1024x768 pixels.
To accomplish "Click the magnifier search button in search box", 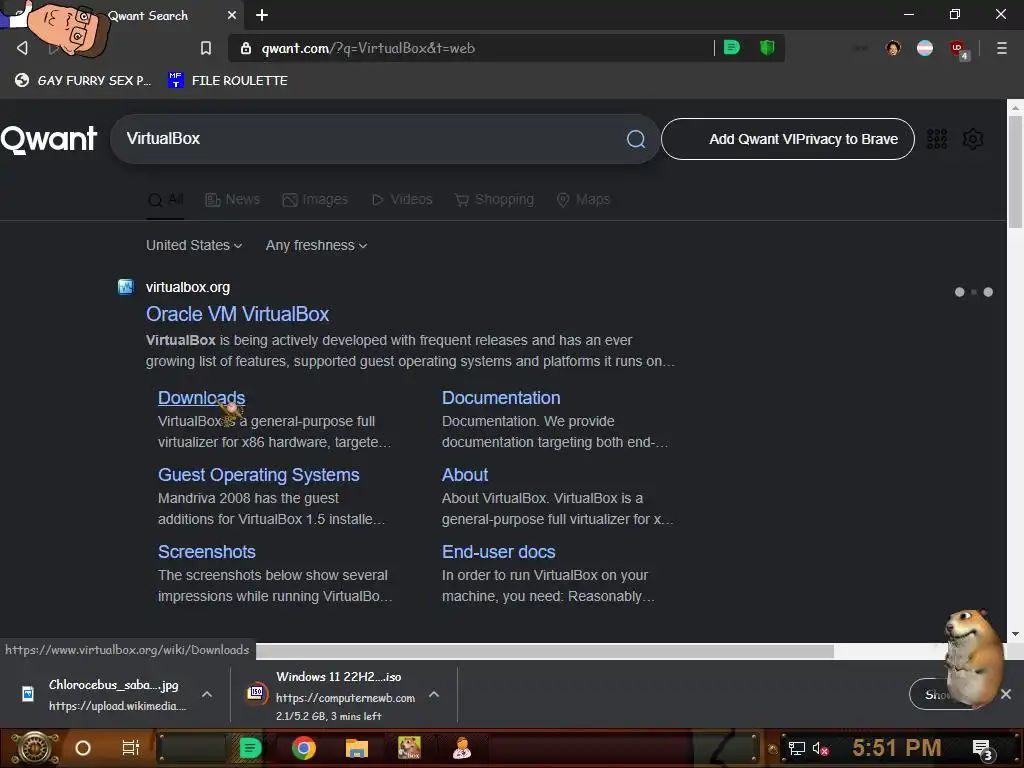I will coord(636,138).
